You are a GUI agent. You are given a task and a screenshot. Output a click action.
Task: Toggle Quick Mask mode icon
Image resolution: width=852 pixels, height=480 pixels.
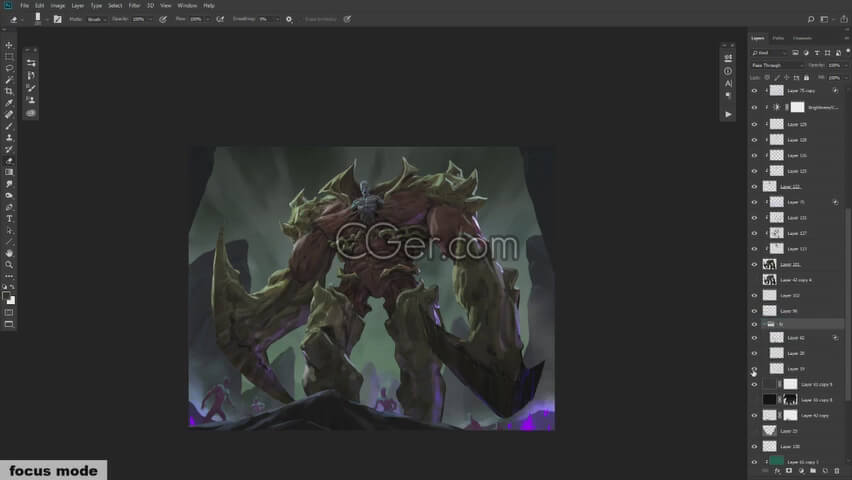[x=9, y=313]
